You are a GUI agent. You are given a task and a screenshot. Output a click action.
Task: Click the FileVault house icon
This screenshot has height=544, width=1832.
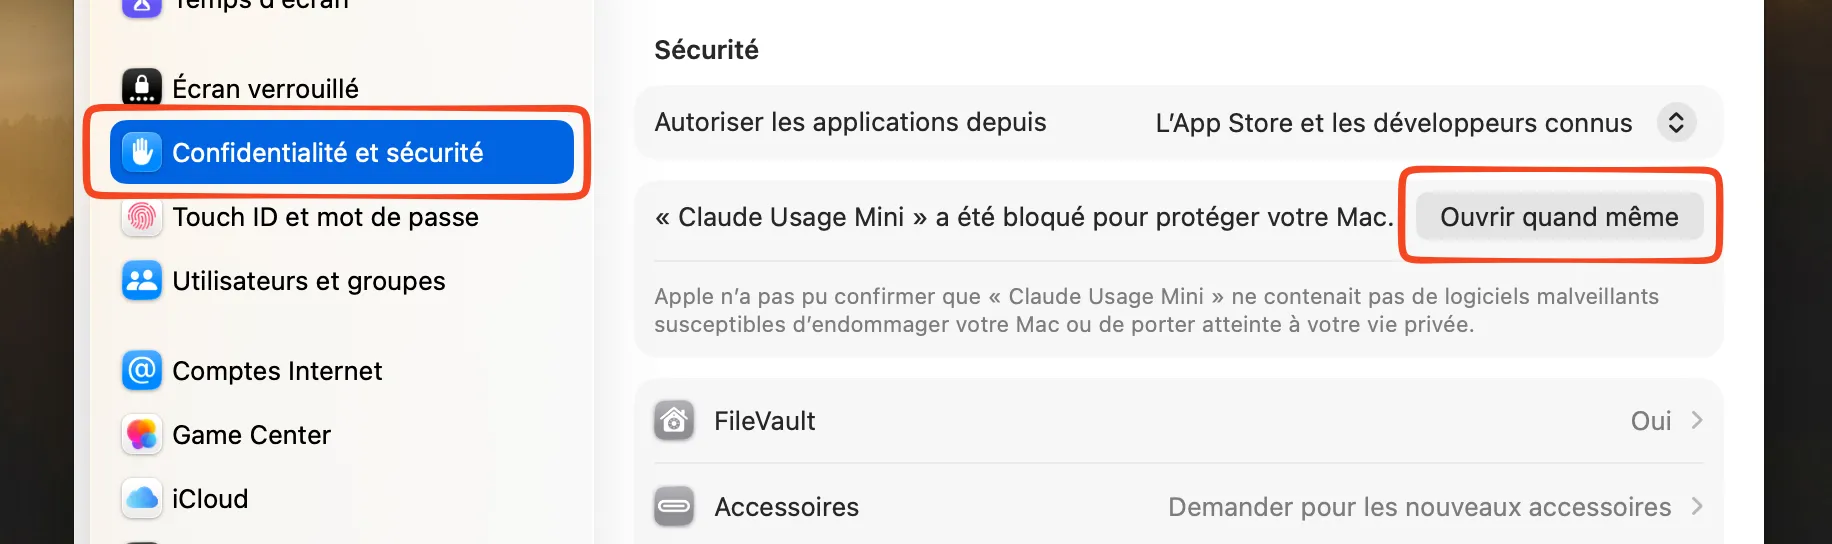coord(674,421)
